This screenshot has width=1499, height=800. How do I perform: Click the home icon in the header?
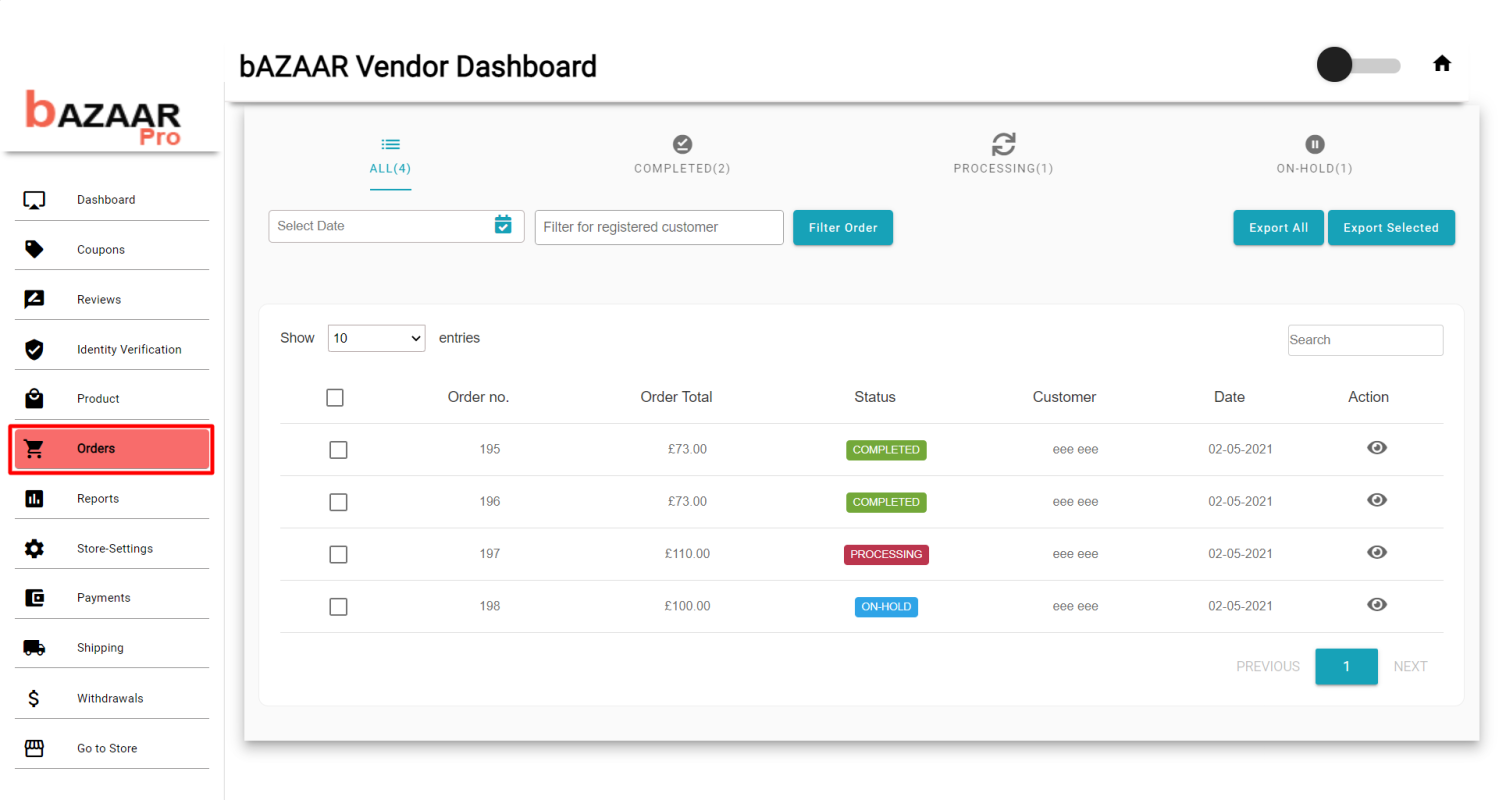(1442, 63)
